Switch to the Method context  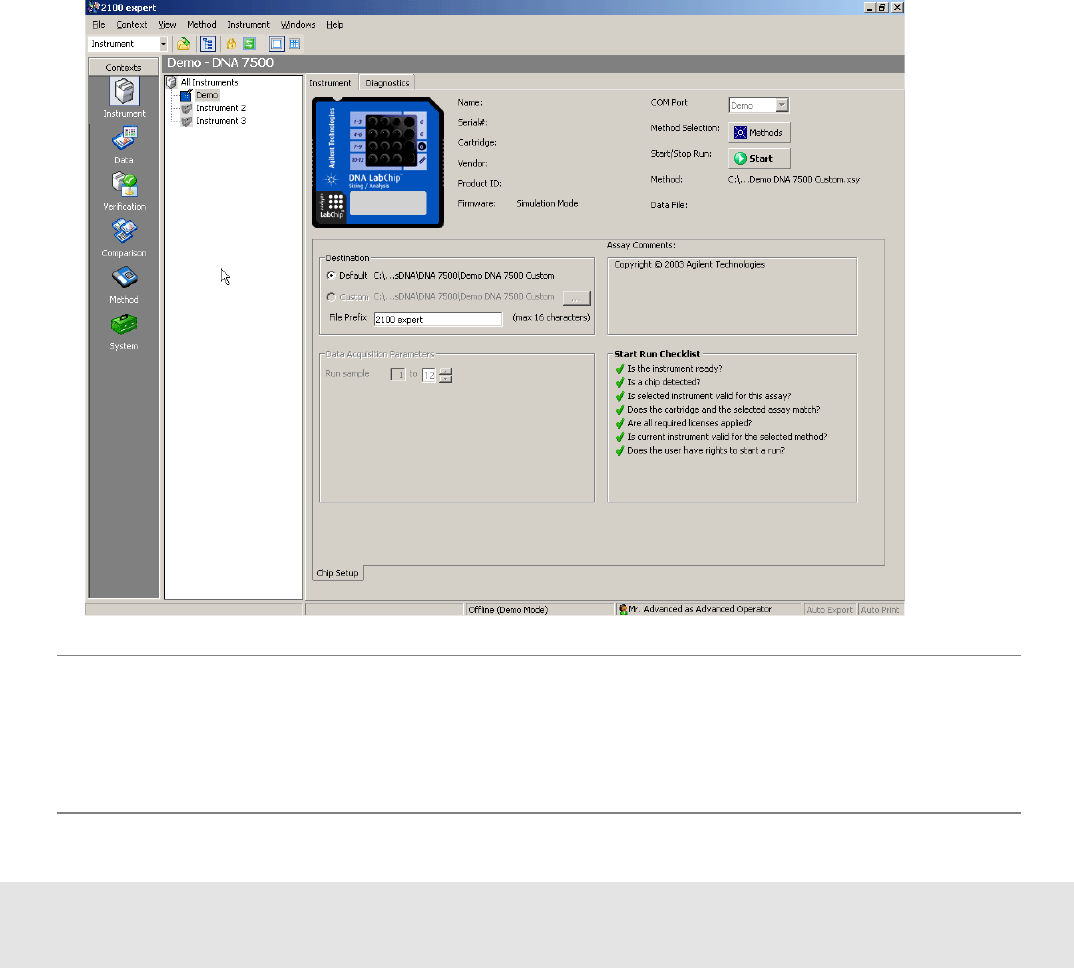pyautogui.click(x=124, y=284)
